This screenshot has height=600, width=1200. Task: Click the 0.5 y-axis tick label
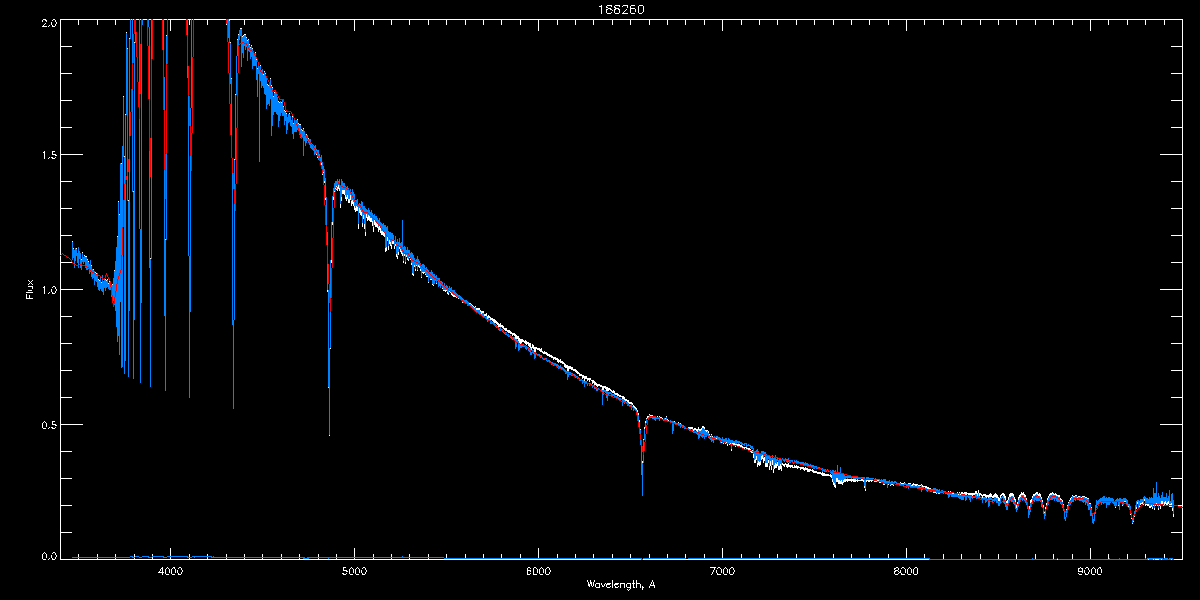click(48, 424)
